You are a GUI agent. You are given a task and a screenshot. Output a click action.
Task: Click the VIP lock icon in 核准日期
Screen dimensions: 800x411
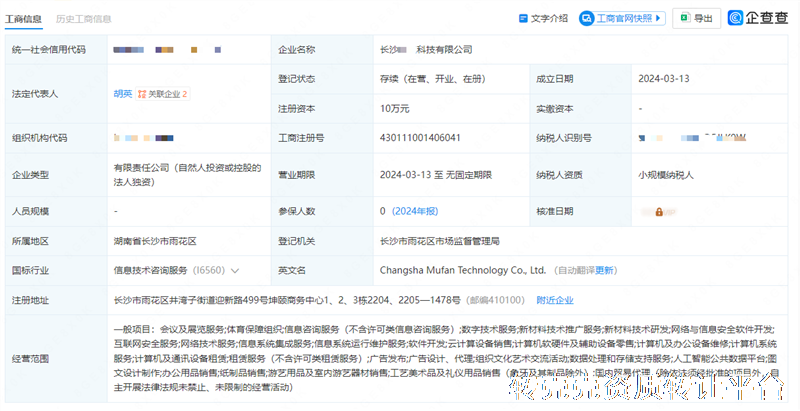[659, 212]
